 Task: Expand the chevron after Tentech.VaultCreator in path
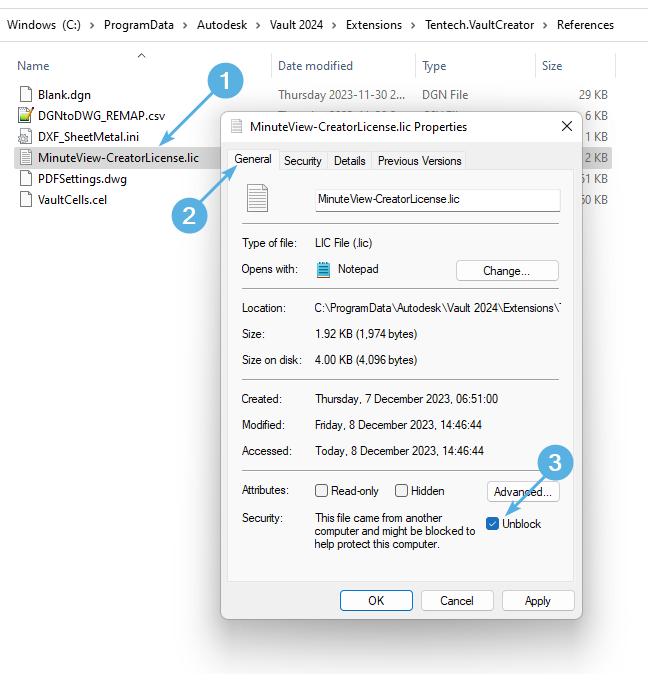click(545, 25)
